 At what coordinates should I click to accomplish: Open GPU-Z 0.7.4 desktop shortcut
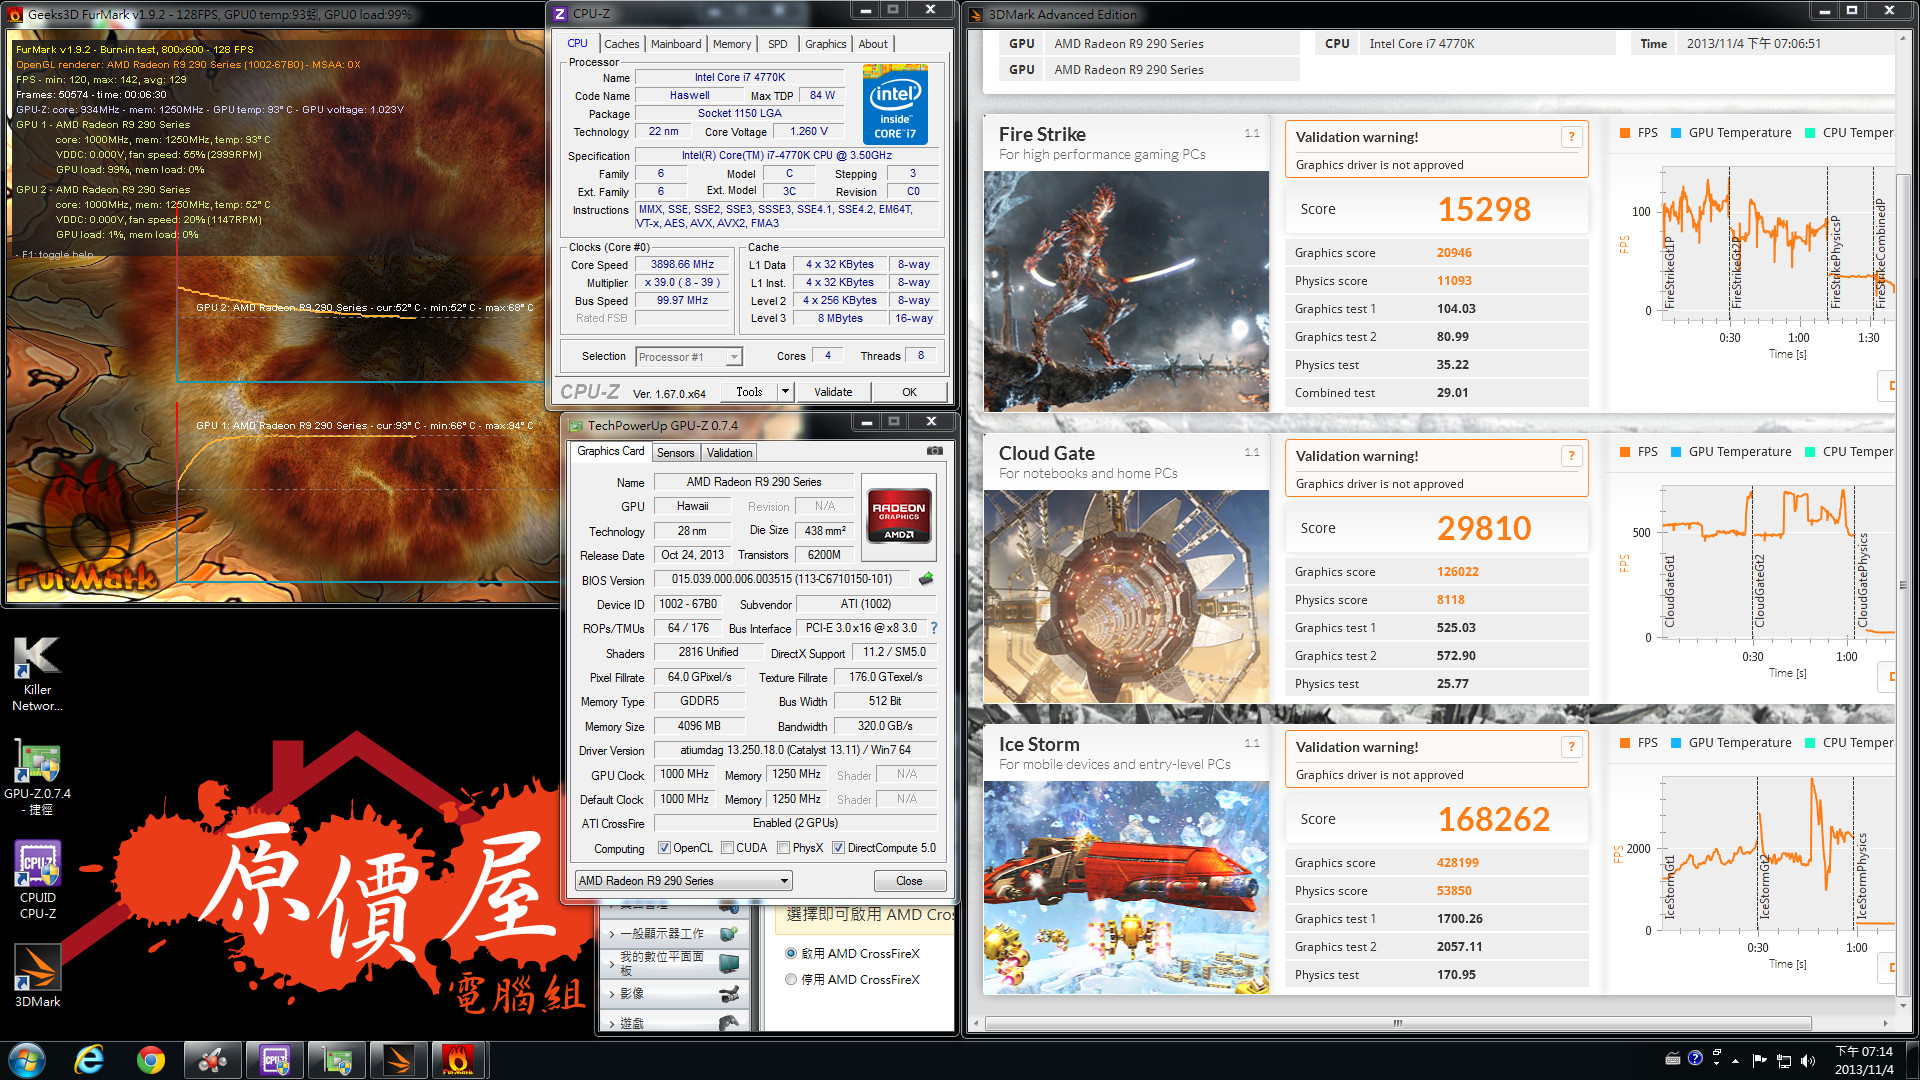[x=37, y=778]
